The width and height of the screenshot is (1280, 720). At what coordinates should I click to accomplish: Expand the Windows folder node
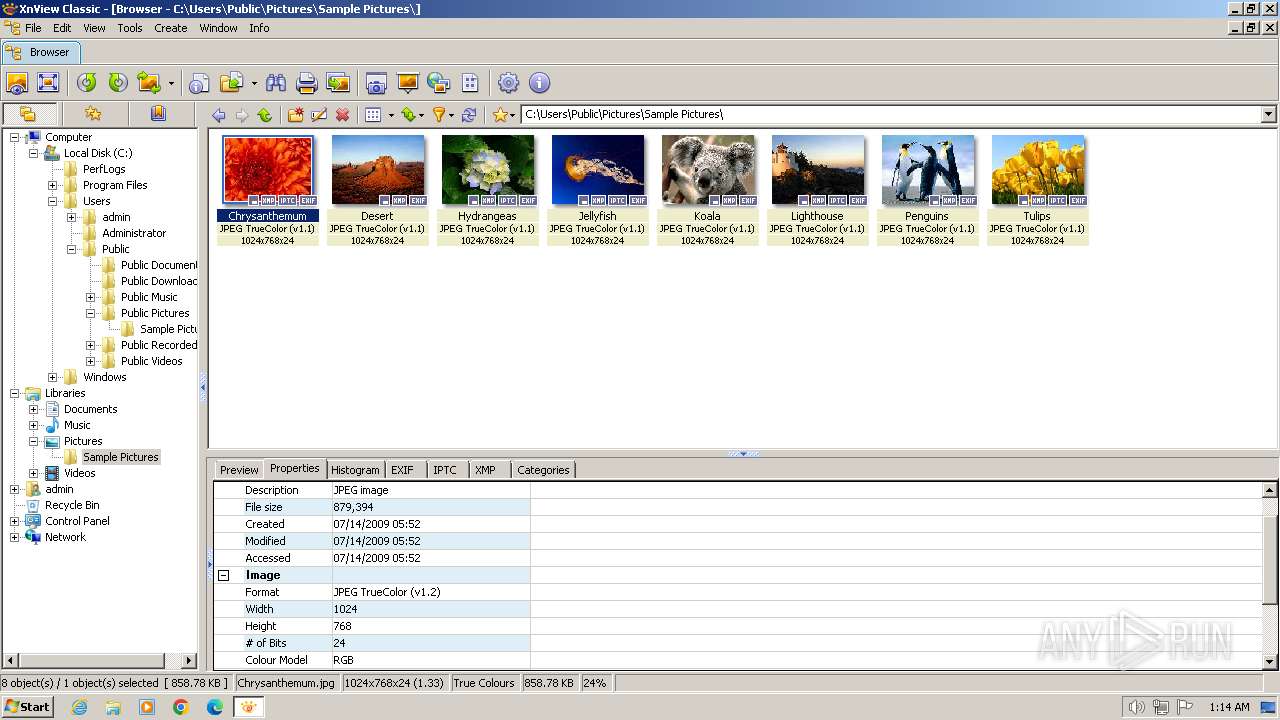(x=53, y=377)
